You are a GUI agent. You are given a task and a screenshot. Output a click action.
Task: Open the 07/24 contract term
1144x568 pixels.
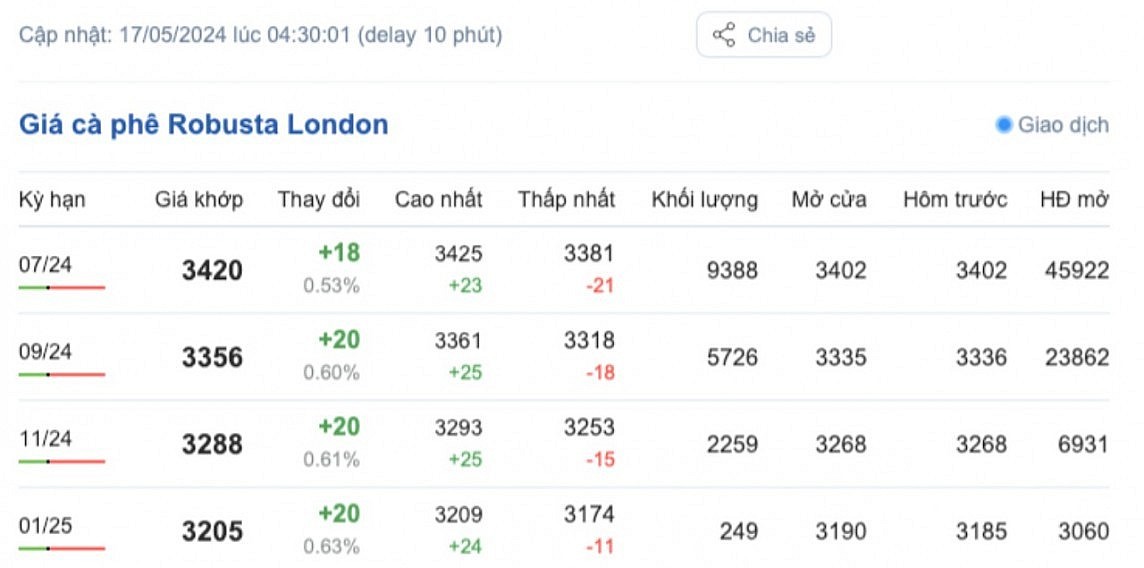pos(45,265)
